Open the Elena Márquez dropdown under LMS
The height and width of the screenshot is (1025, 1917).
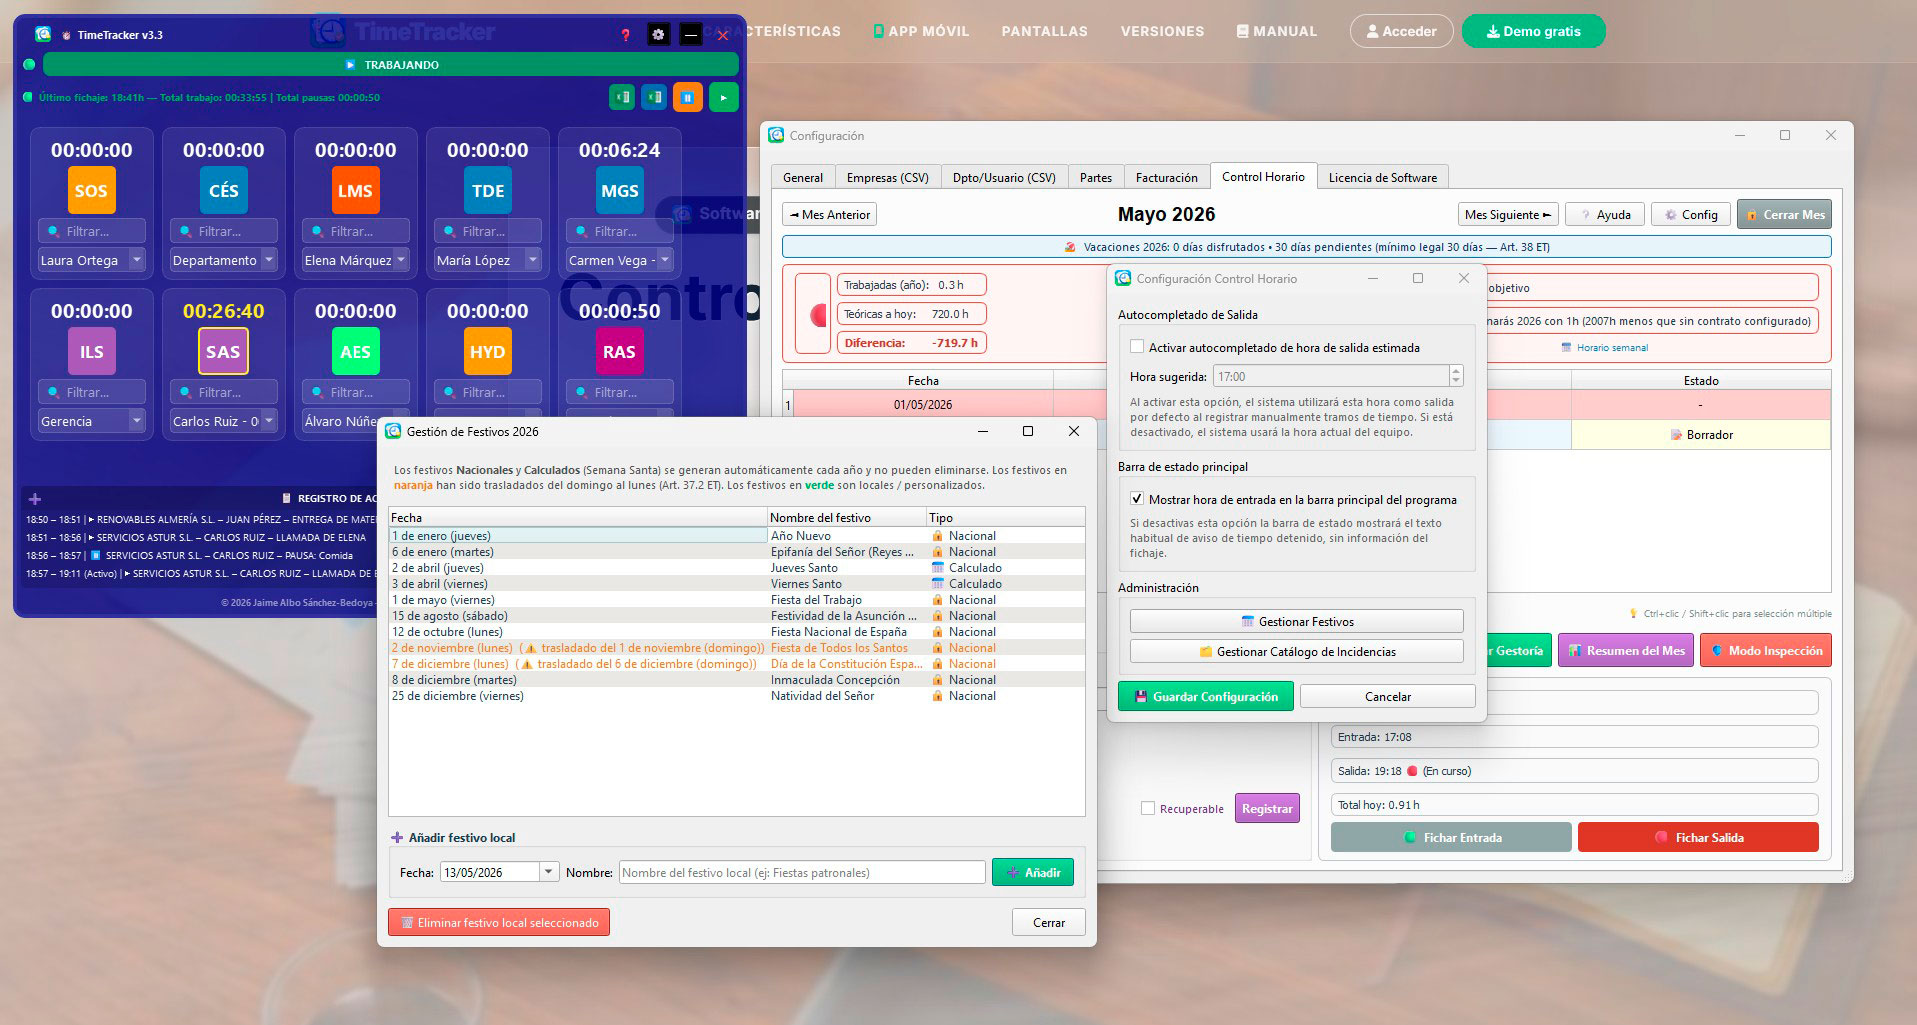pyautogui.click(x=356, y=260)
